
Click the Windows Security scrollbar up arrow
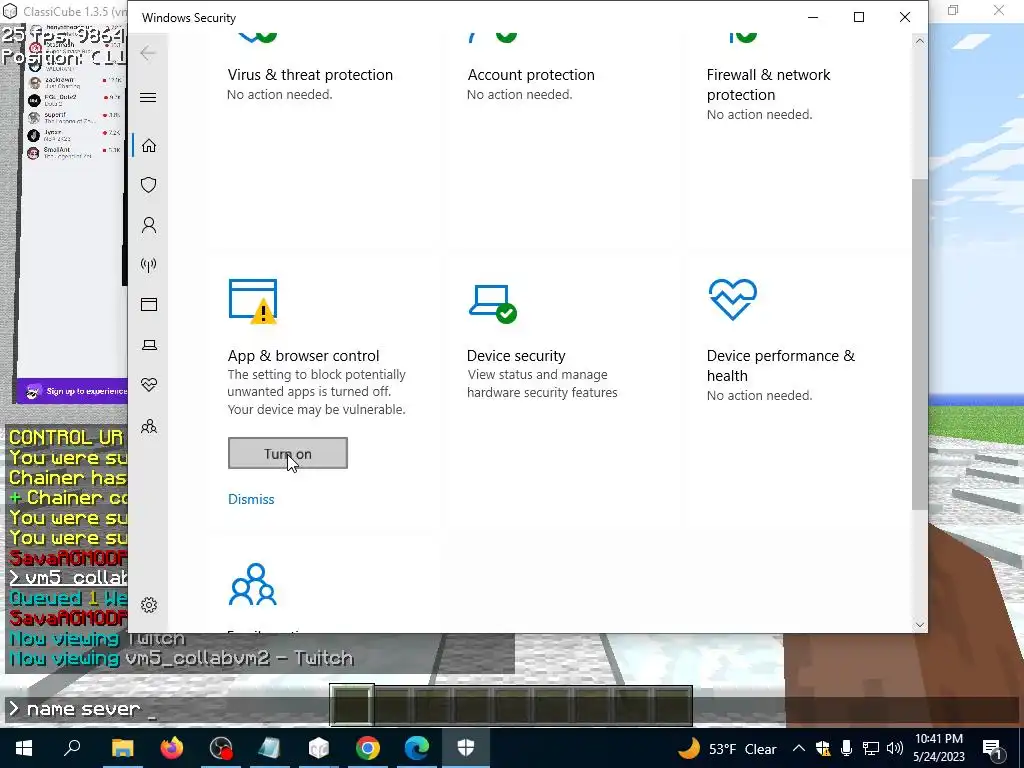click(x=920, y=41)
